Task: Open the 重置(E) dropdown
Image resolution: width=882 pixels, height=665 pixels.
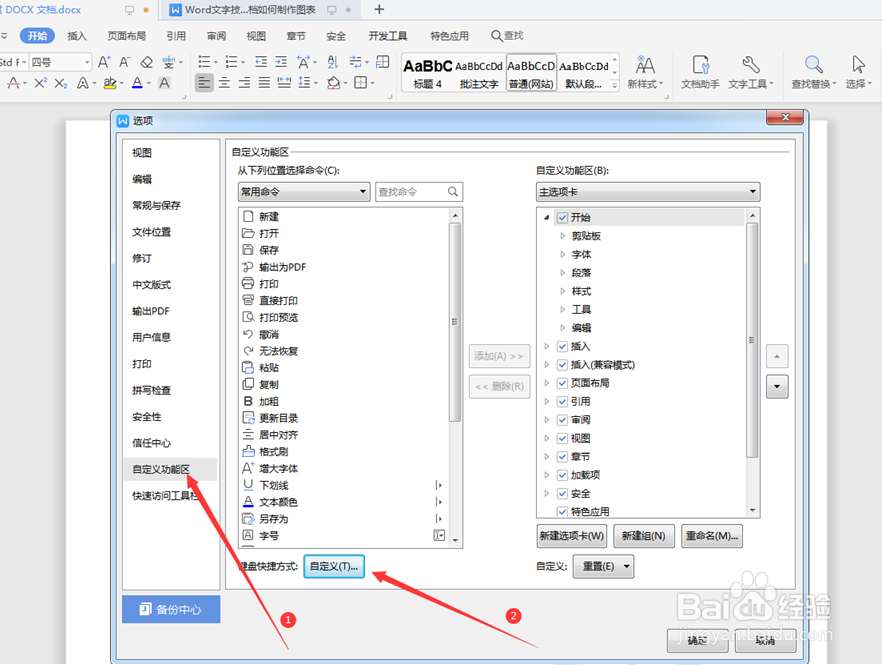Action: [x=602, y=566]
